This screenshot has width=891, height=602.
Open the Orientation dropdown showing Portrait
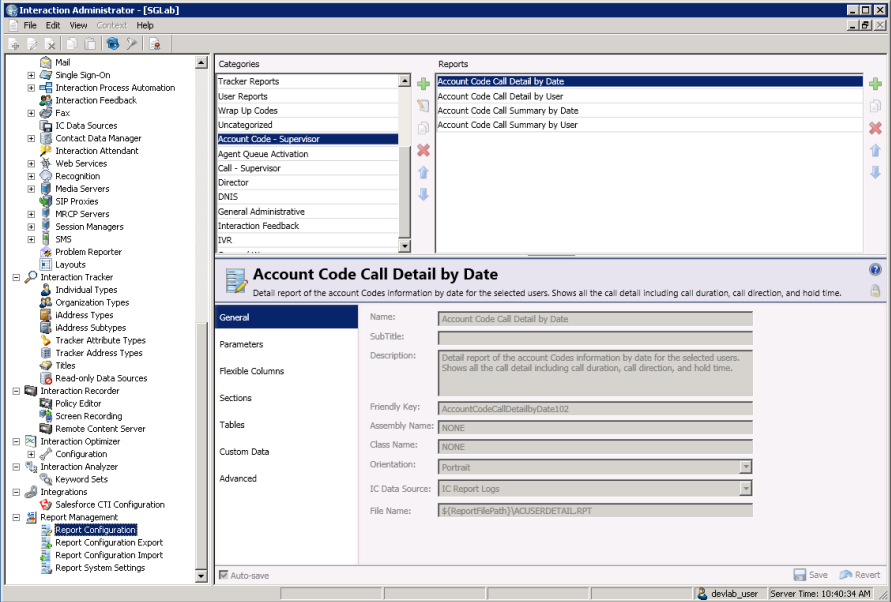(x=746, y=467)
